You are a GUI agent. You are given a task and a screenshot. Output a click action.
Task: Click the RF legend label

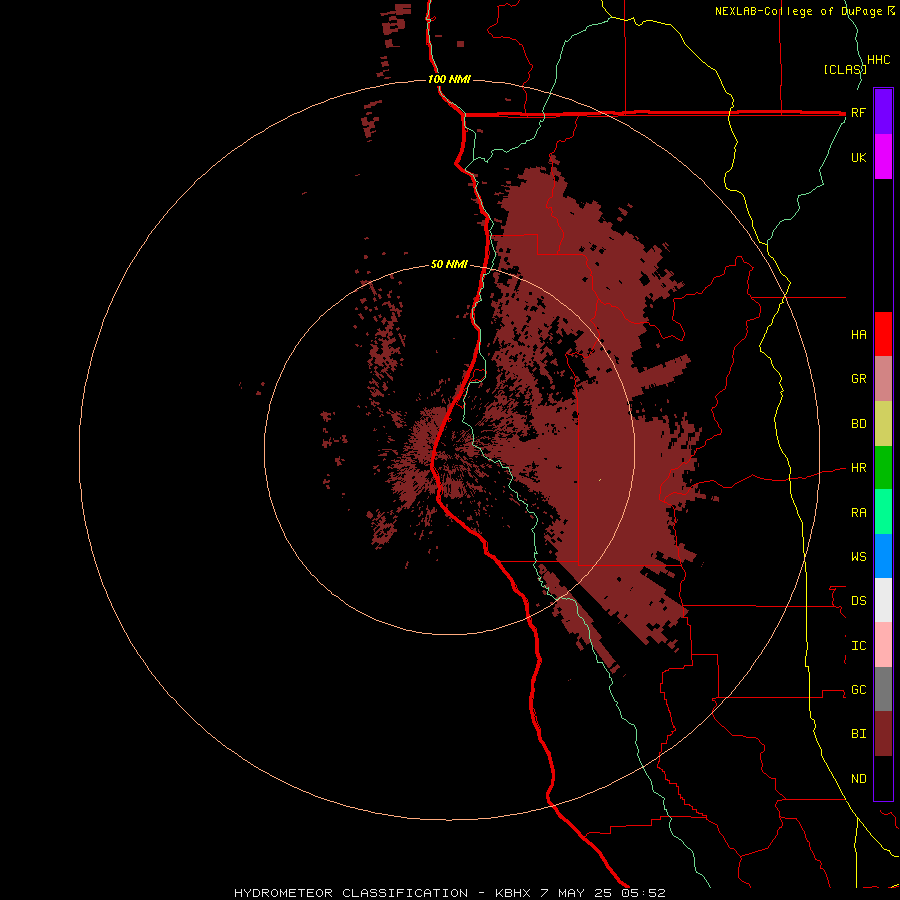coord(859,112)
